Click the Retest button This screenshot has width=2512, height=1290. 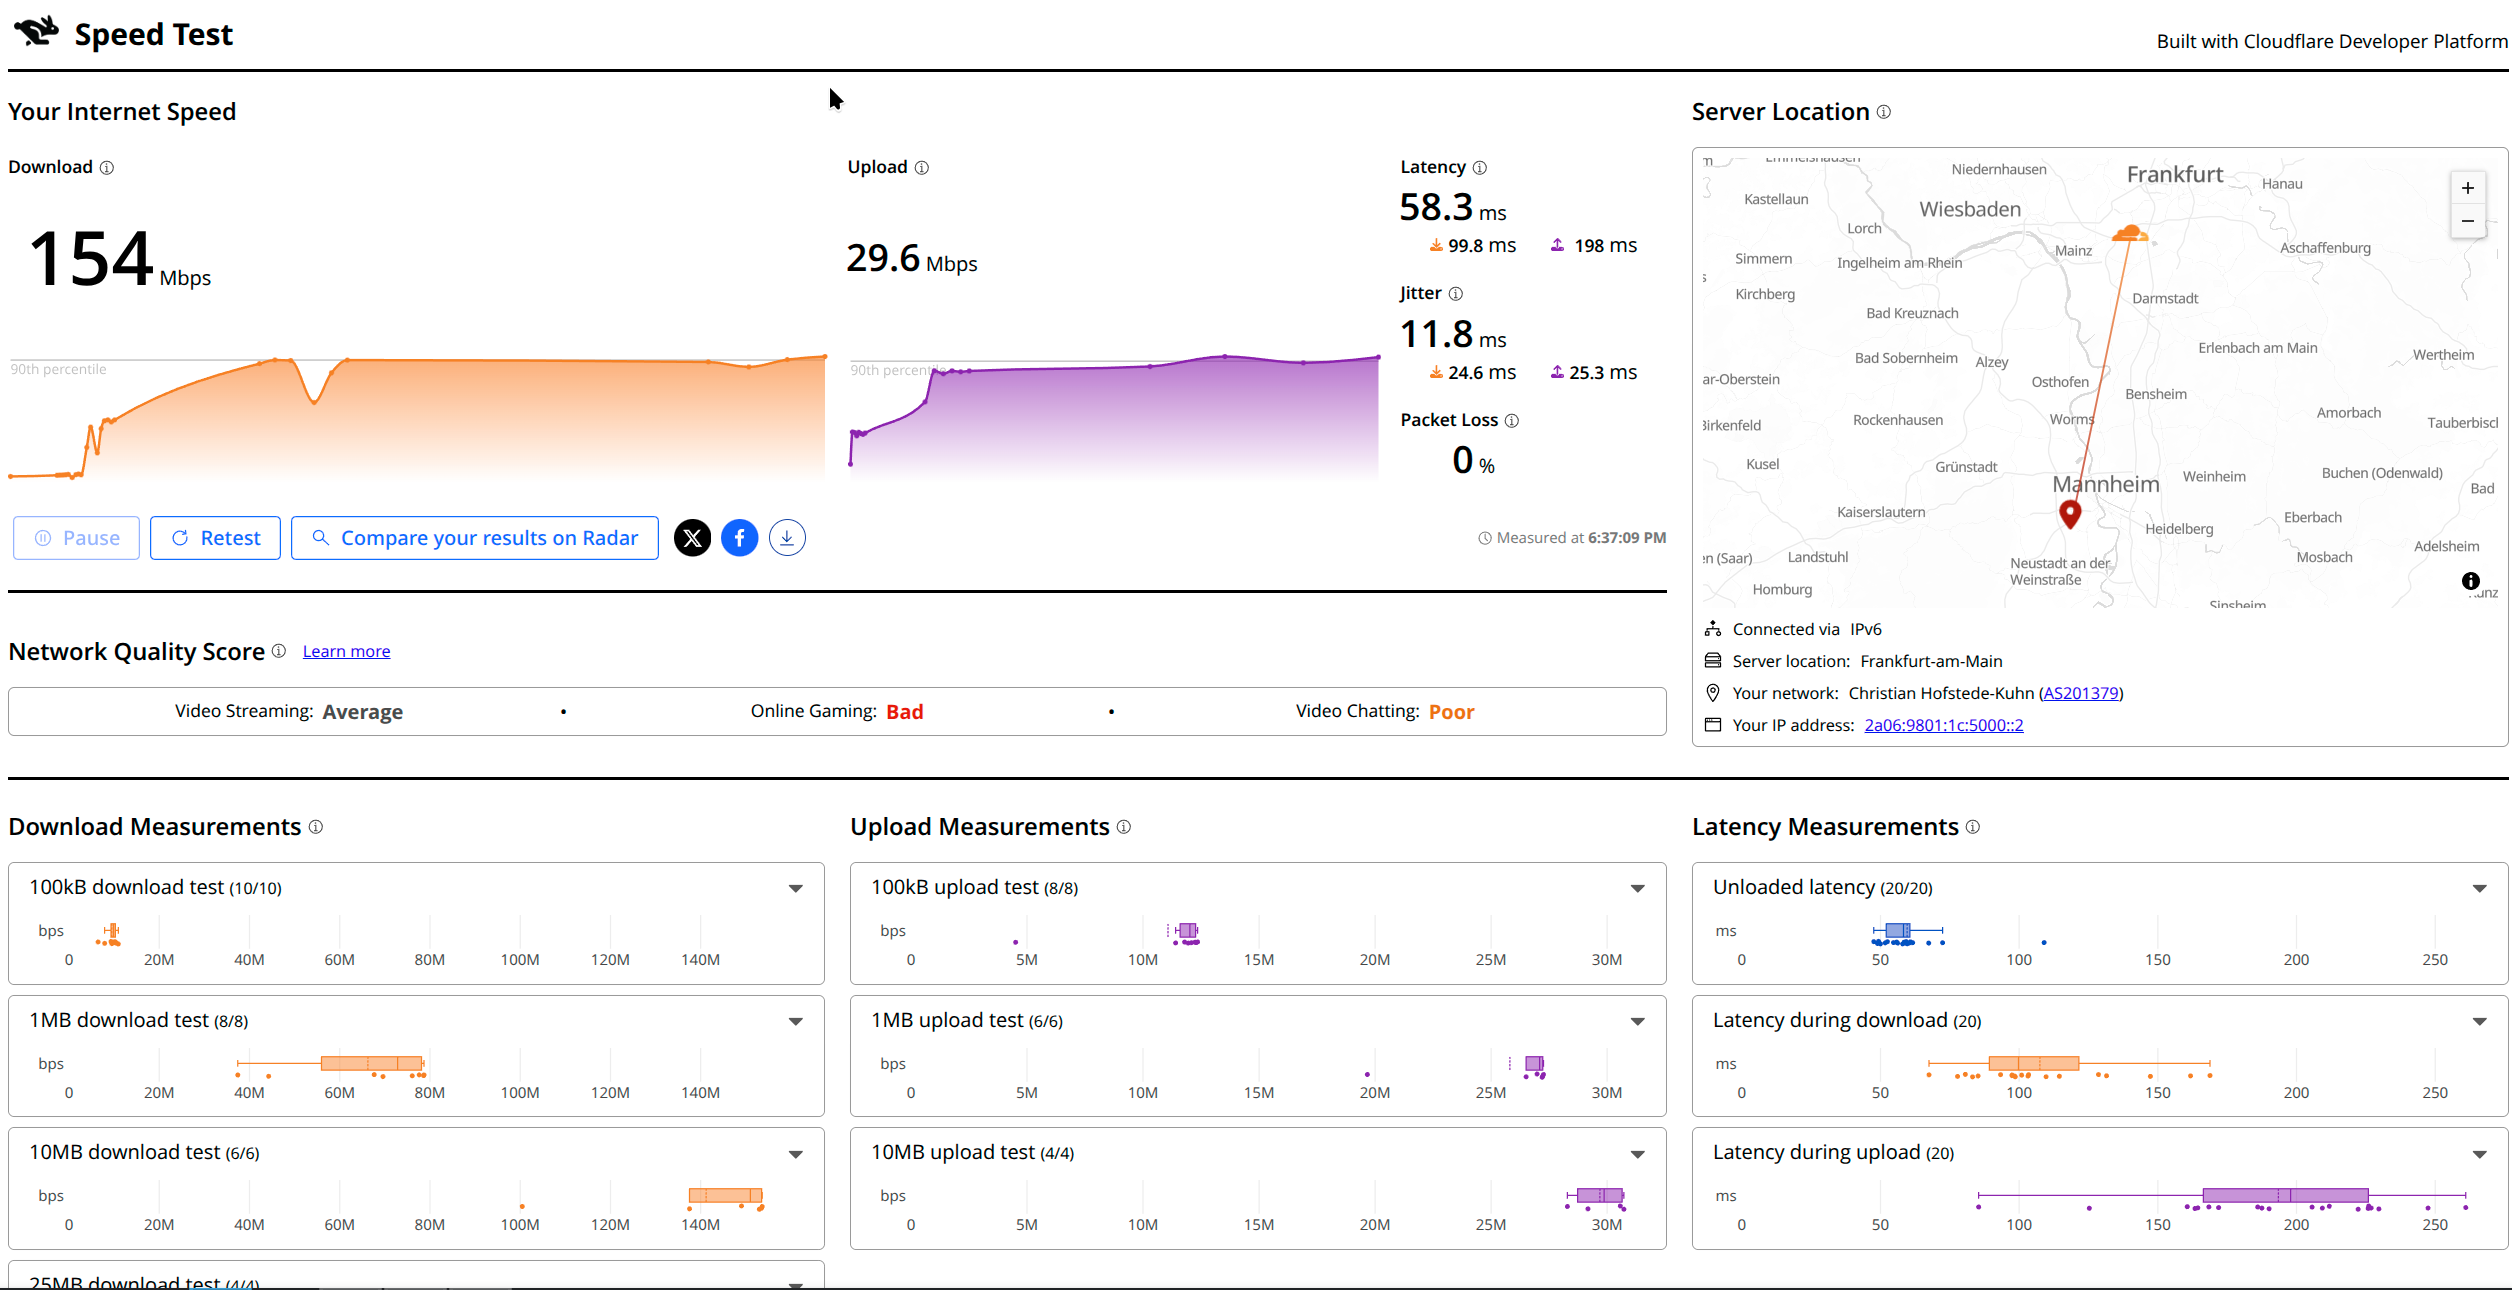(216, 538)
